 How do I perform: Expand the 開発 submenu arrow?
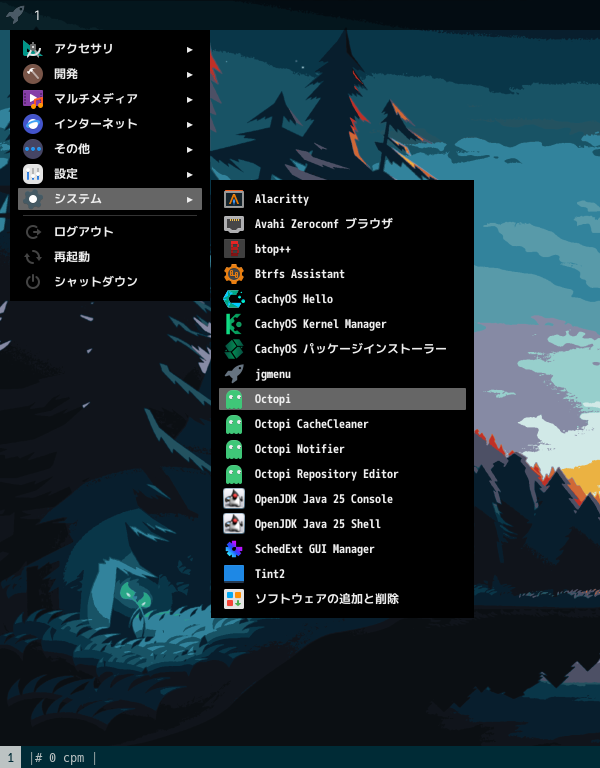pyautogui.click(x=190, y=74)
